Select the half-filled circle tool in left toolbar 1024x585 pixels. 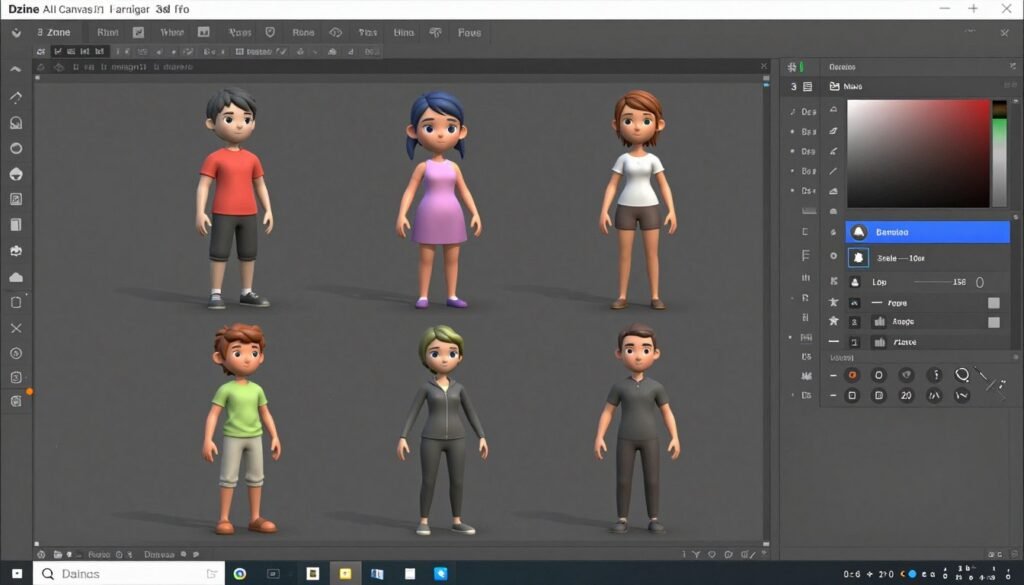click(x=16, y=174)
